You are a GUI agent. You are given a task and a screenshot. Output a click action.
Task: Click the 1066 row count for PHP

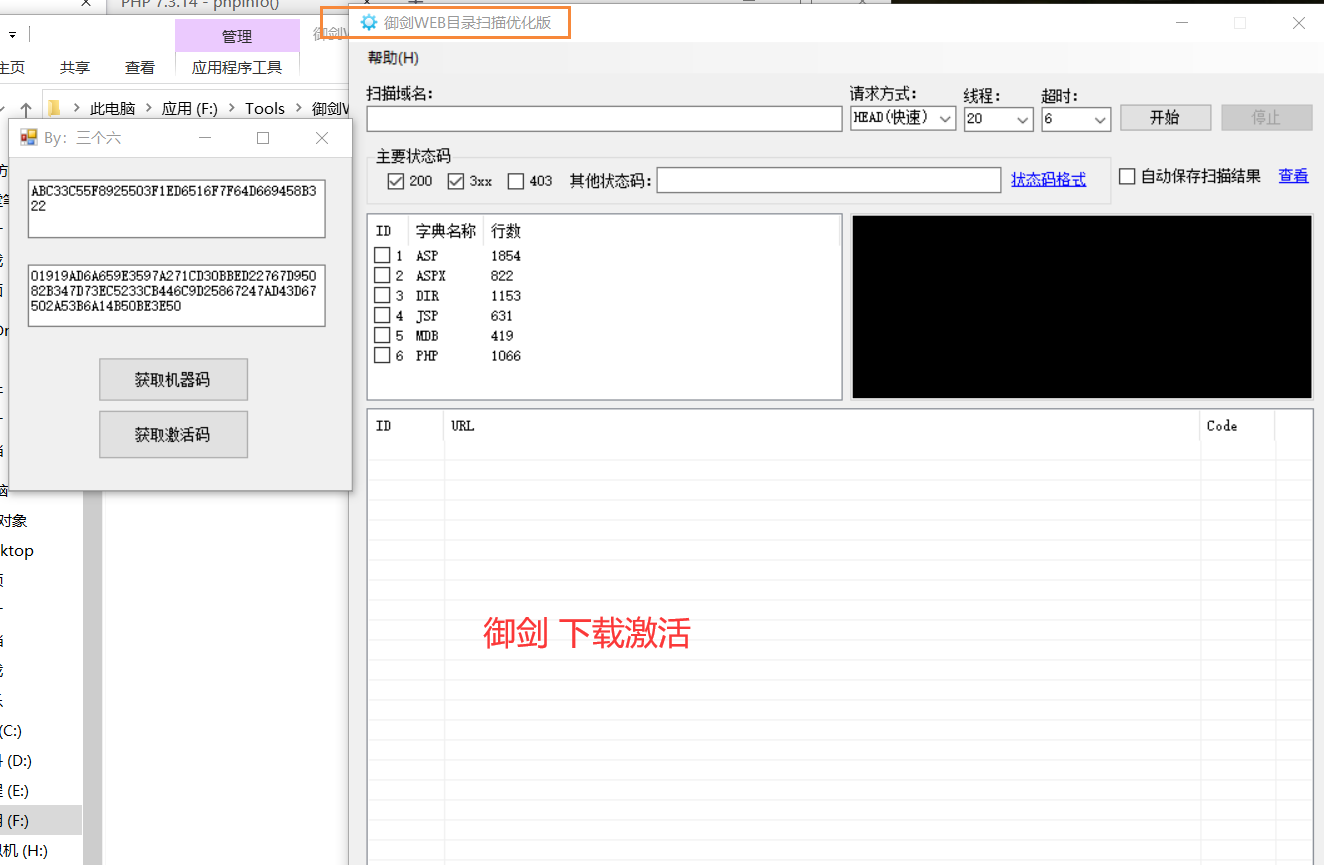(x=506, y=356)
